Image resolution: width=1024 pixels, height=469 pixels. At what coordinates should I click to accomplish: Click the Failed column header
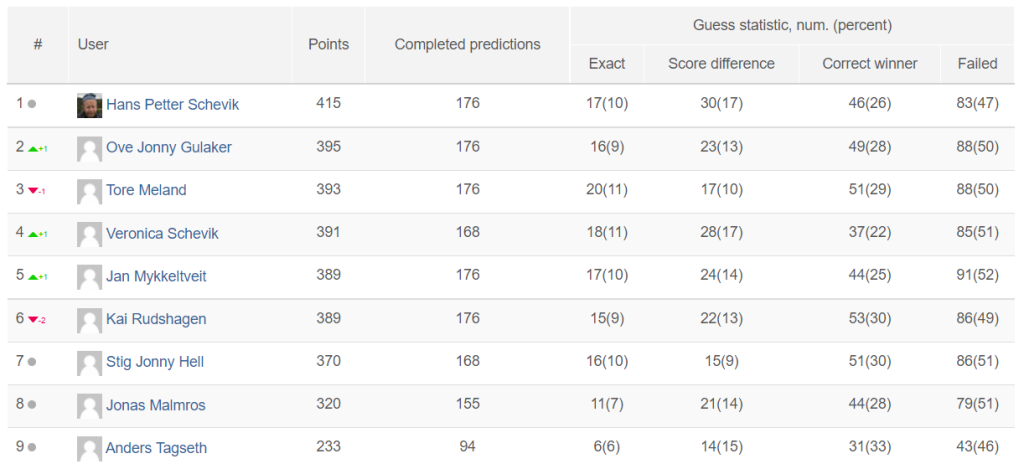[x=978, y=63]
